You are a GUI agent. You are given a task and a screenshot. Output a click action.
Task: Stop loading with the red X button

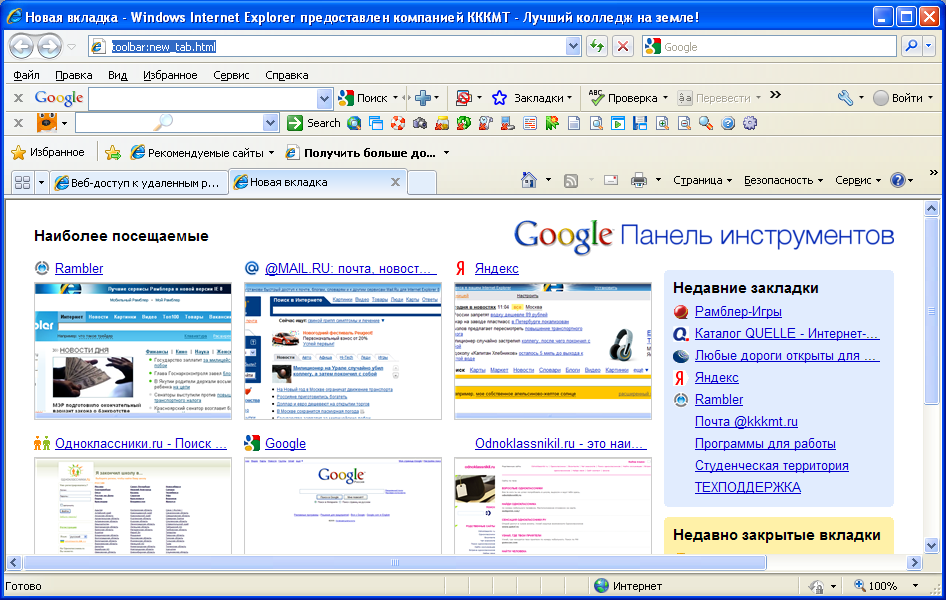coord(623,46)
